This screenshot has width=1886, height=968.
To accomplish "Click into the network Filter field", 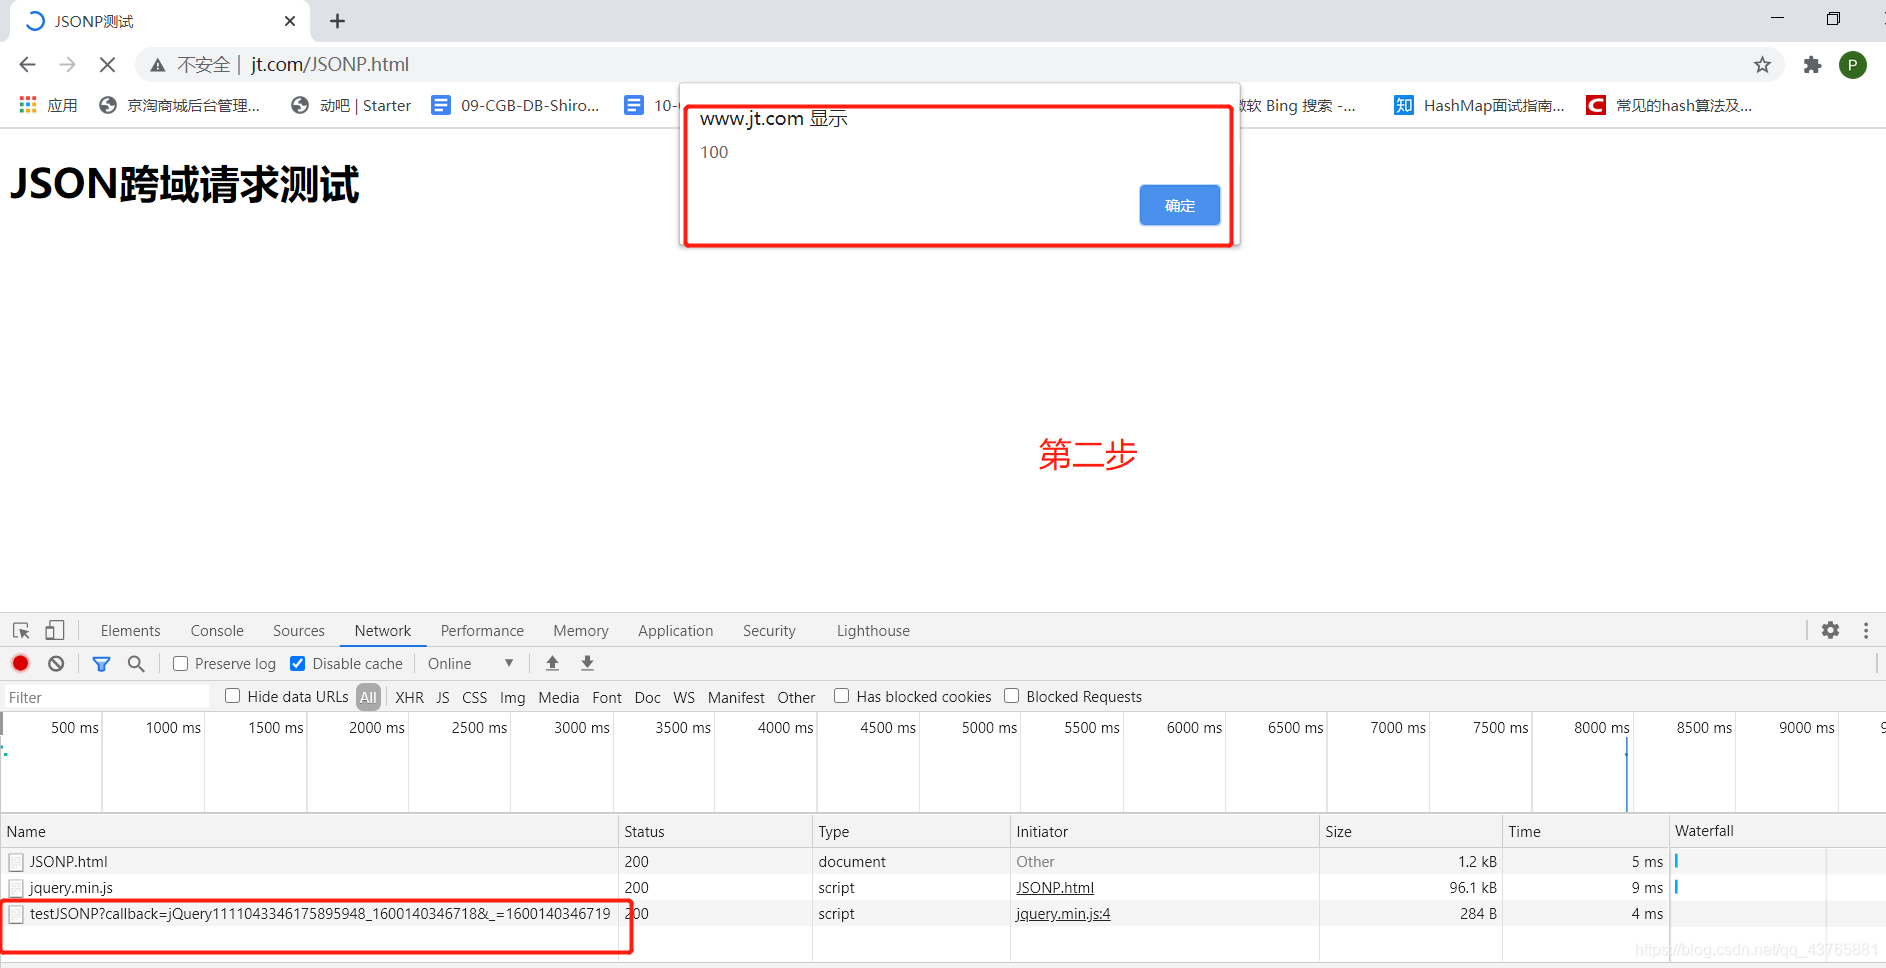I will (105, 698).
